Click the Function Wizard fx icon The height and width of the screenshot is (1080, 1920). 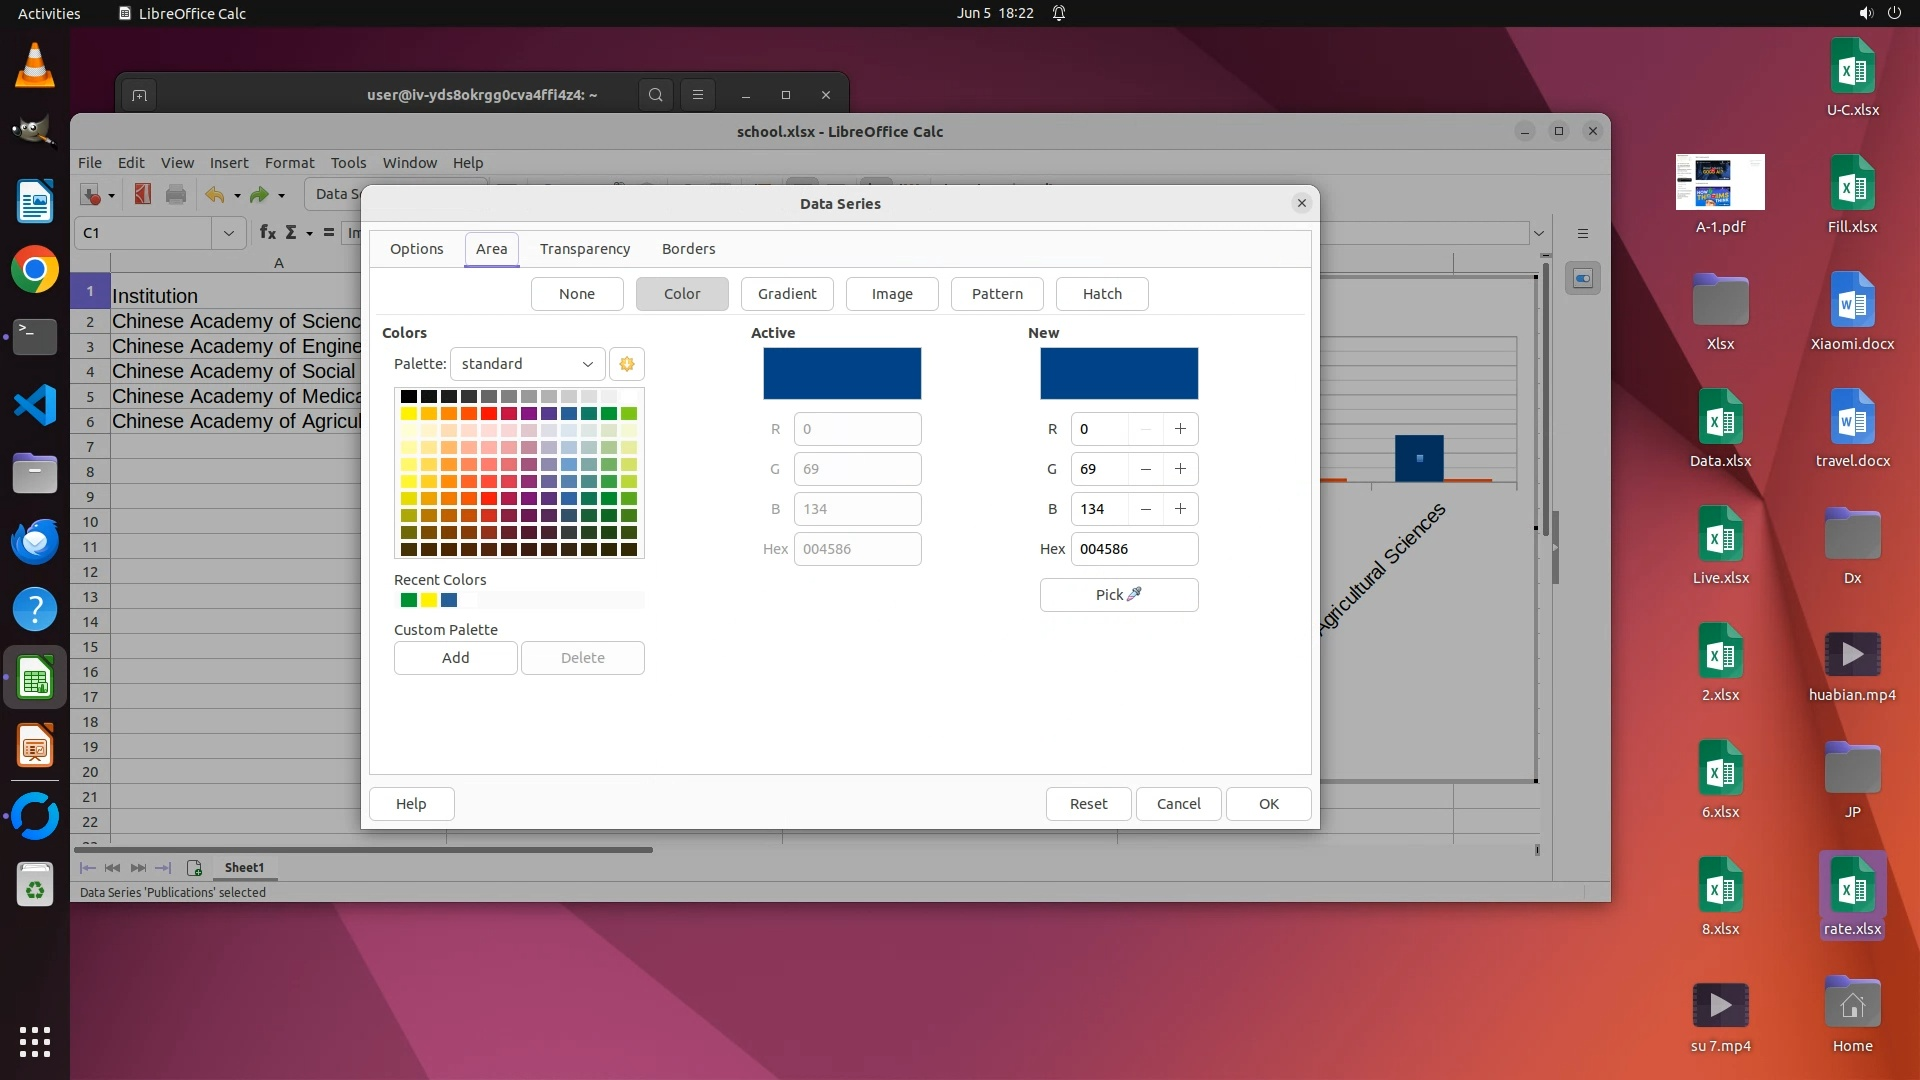point(267,232)
